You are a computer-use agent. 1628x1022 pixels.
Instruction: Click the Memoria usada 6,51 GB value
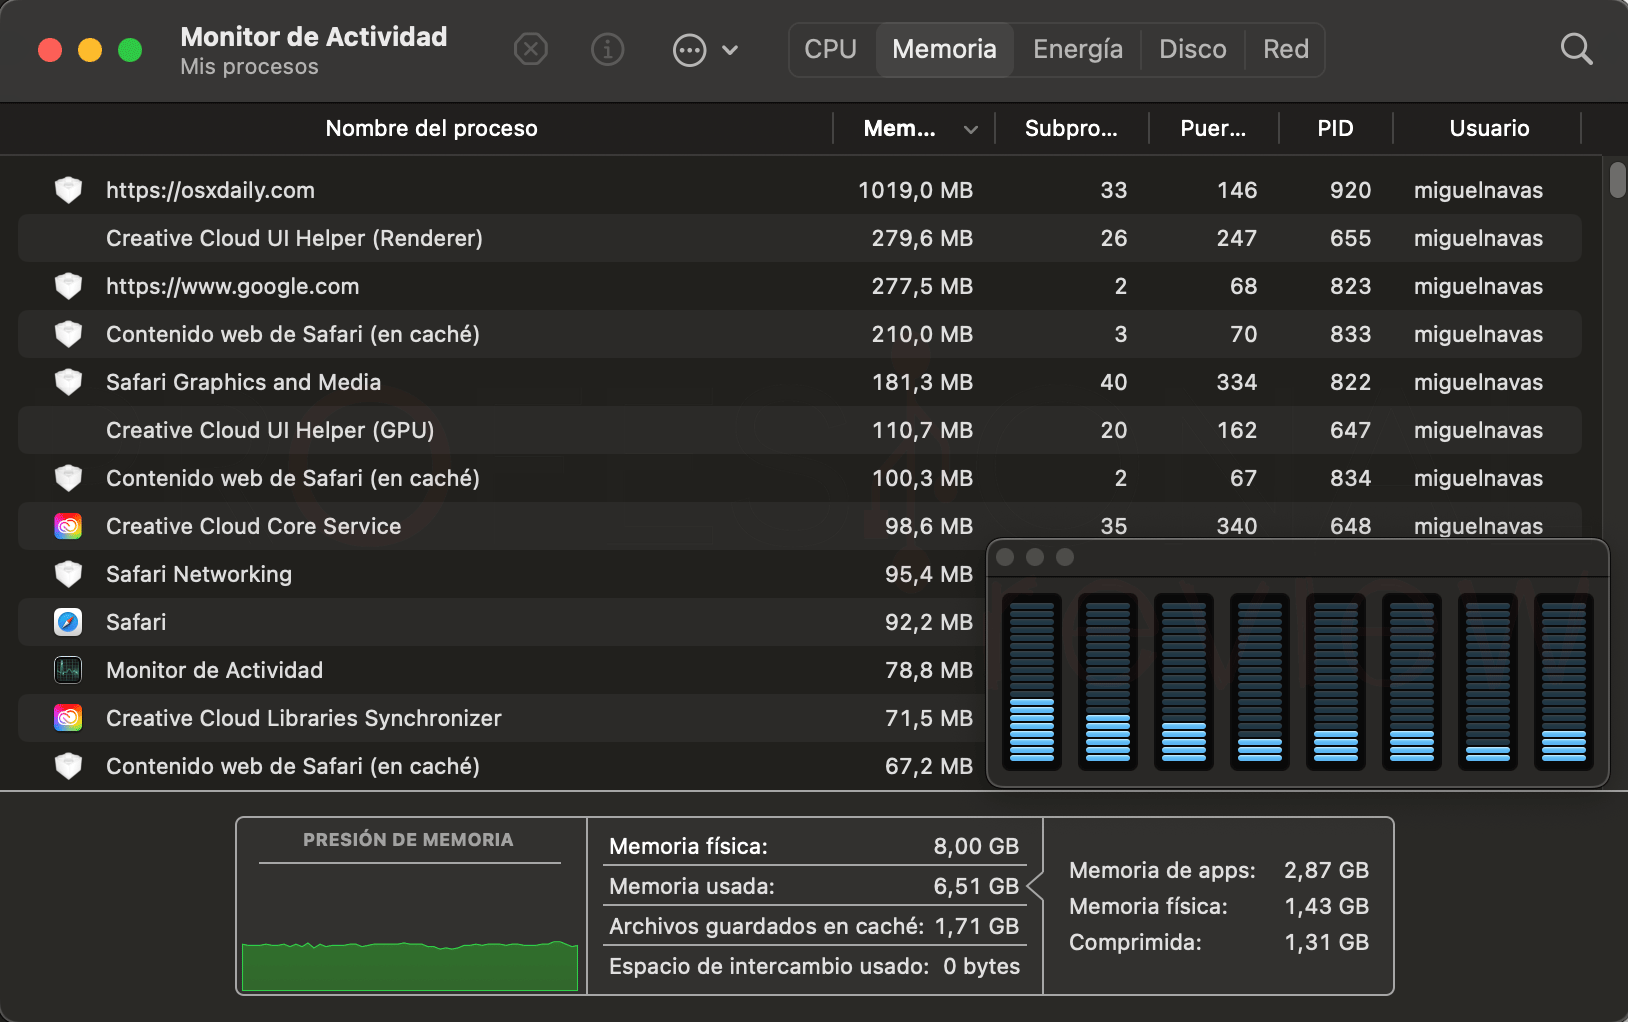[x=976, y=886]
